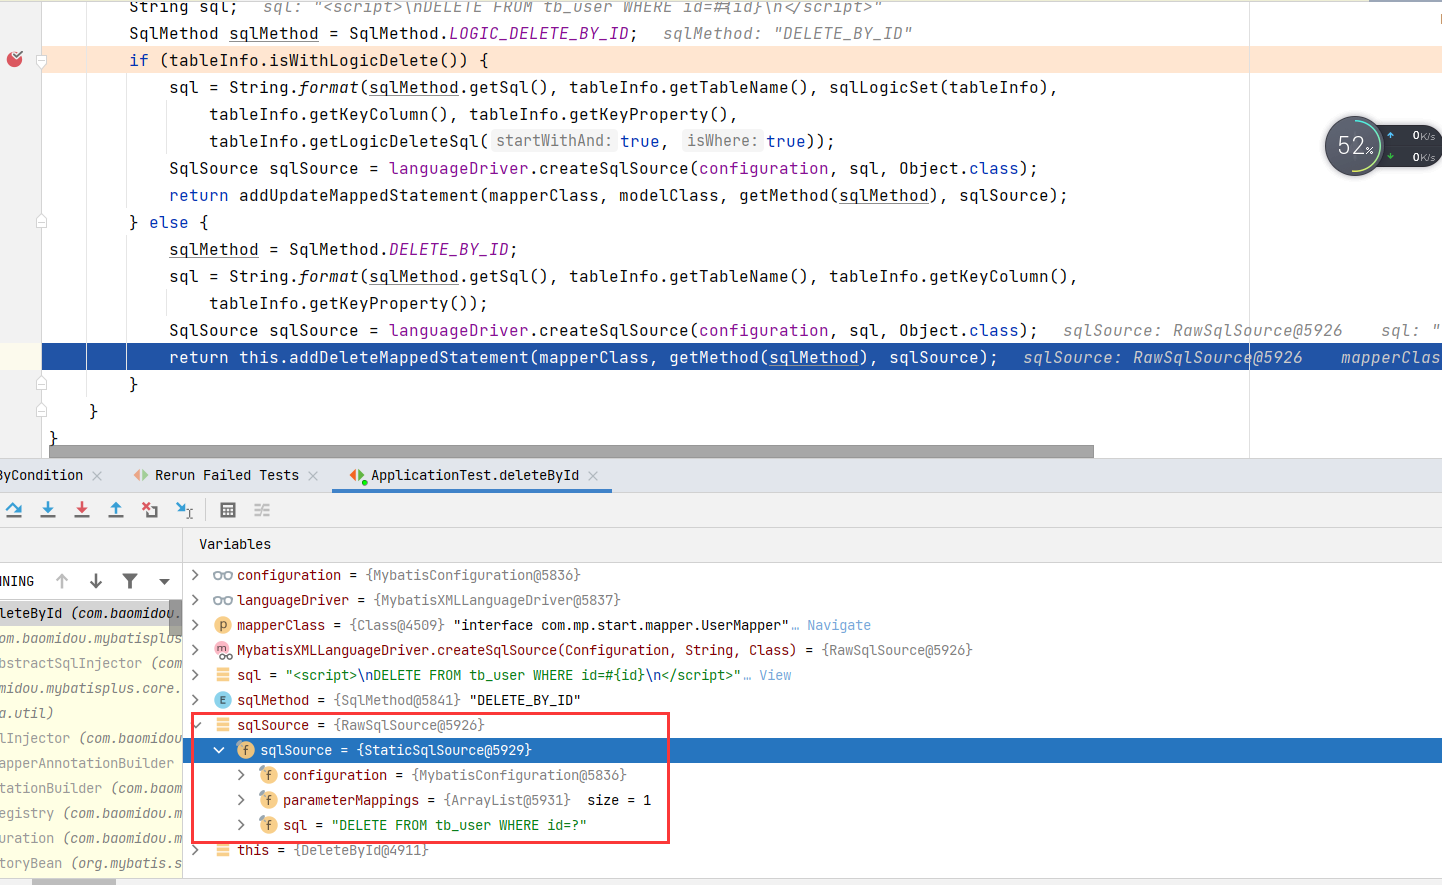Click the field icon beside parameterMappings
Viewport: 1442px width, 885px height.
point(268,800)
